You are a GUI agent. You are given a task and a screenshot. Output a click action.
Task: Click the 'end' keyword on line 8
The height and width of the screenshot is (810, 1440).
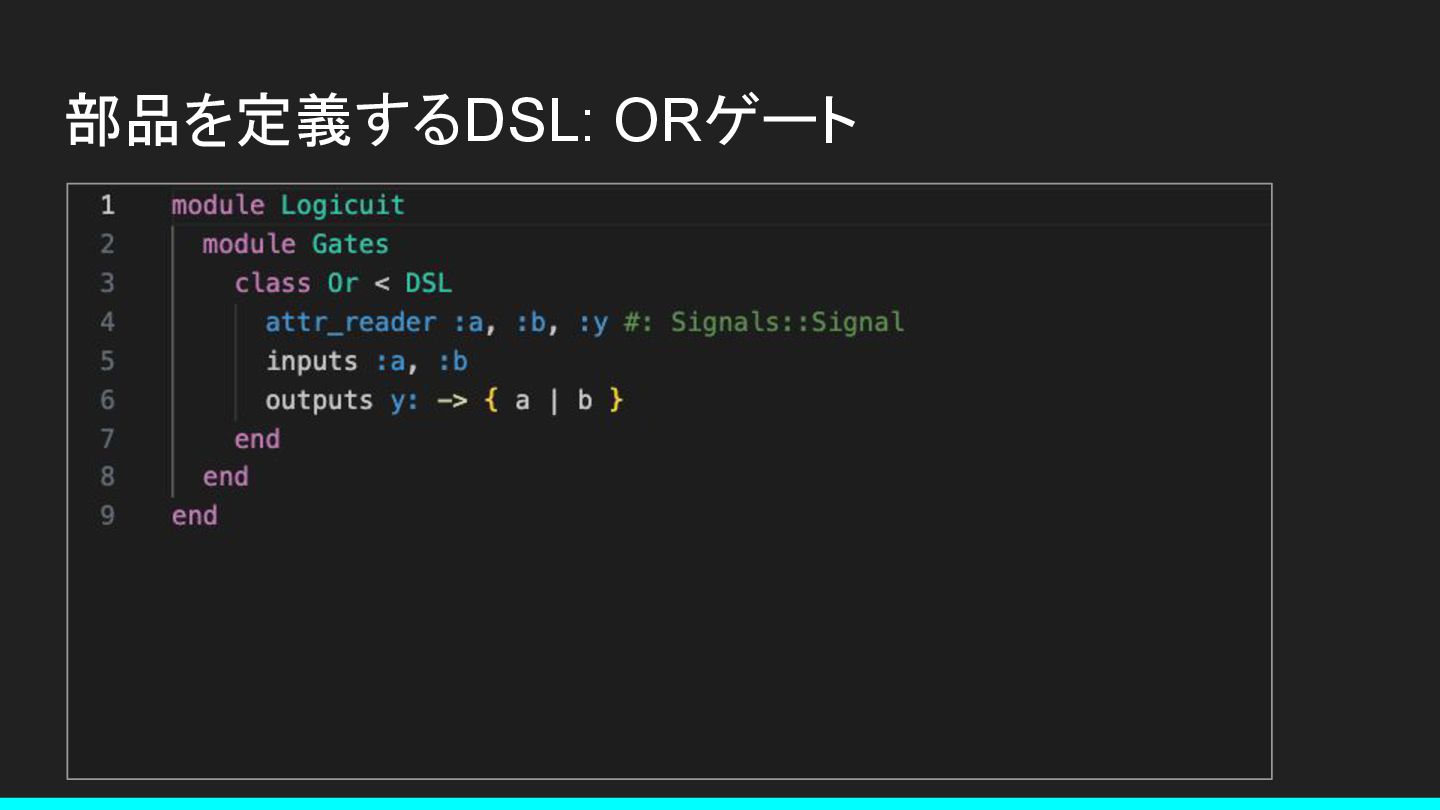225,477
